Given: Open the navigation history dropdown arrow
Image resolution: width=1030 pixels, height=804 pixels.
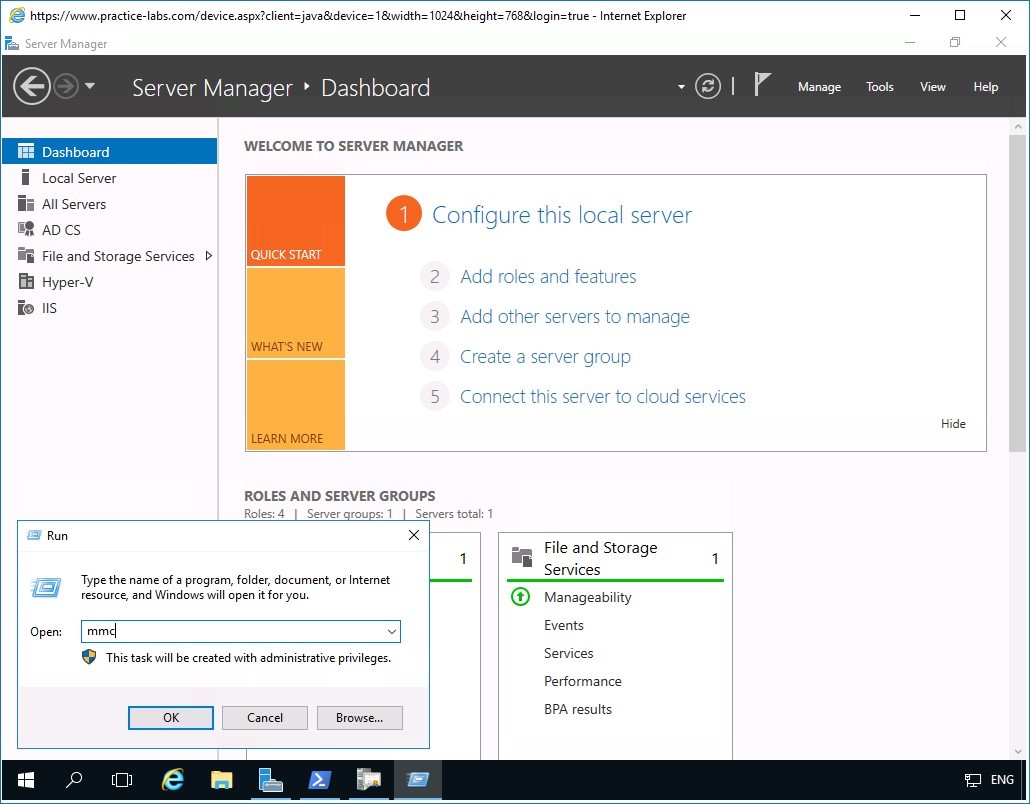Looking at the screenshot, I should tap(90, 85).
